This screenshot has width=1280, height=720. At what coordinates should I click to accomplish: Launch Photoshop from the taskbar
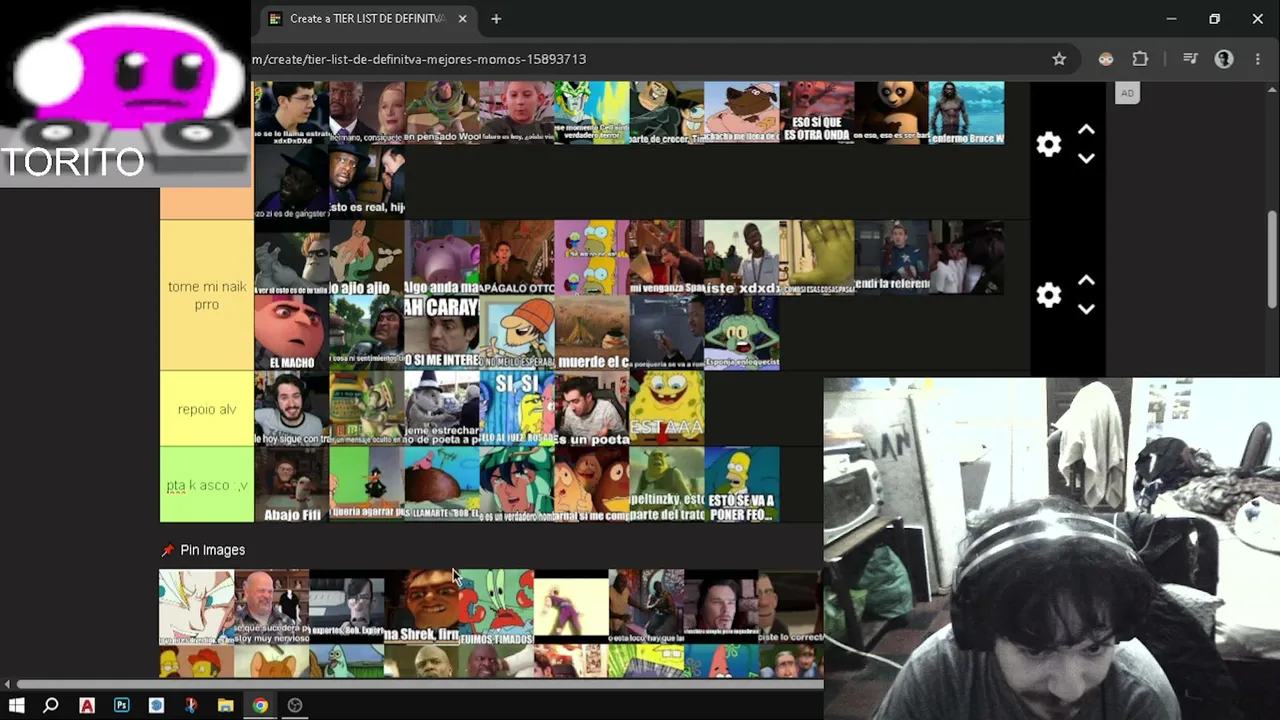point(121,705)
